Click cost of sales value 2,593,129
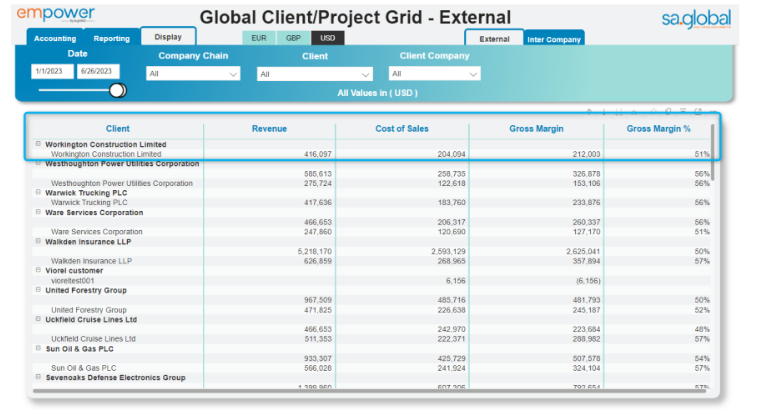 click(448, 251)
